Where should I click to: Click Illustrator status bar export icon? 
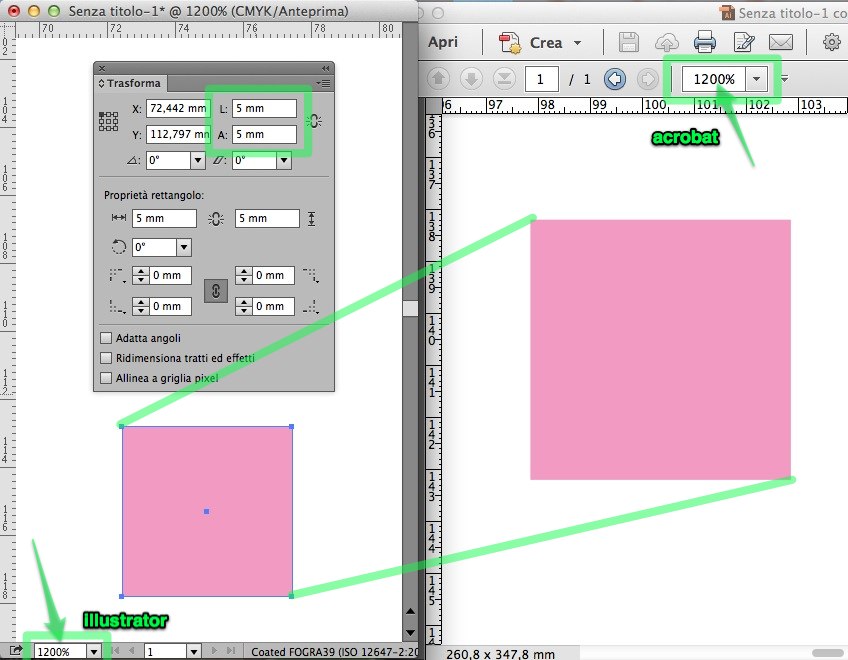pos(16,650)
